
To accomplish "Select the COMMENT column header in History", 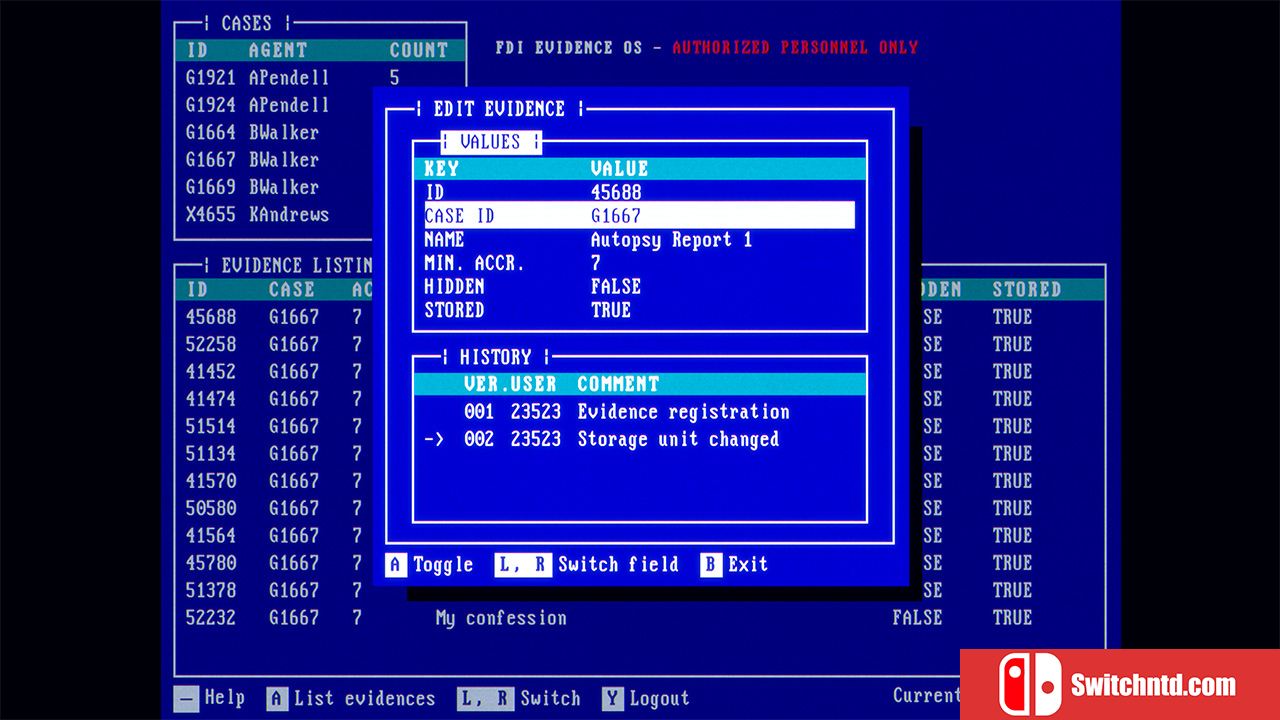I will [618, 384].
